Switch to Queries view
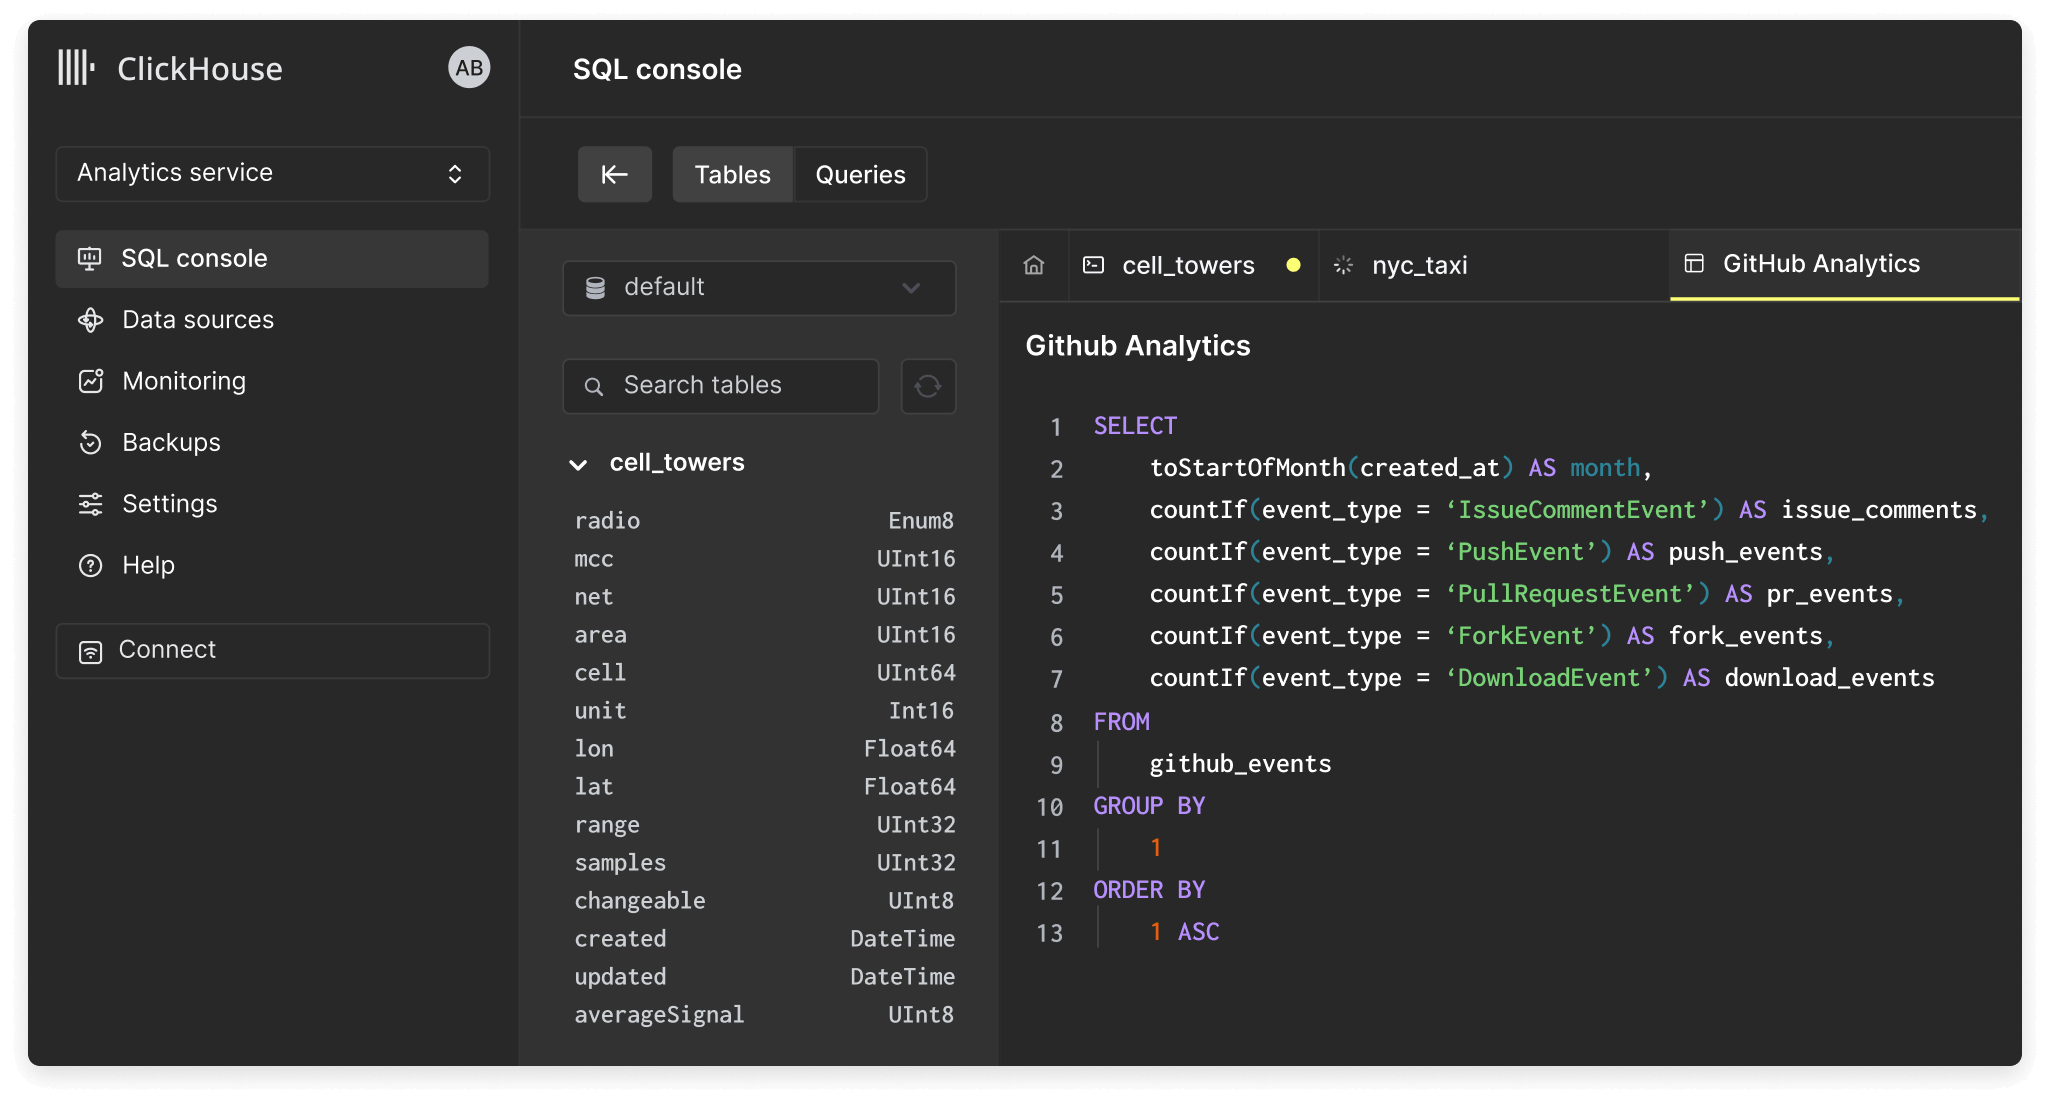Screen dimensions: 2050x1102 tap(860, 175)
